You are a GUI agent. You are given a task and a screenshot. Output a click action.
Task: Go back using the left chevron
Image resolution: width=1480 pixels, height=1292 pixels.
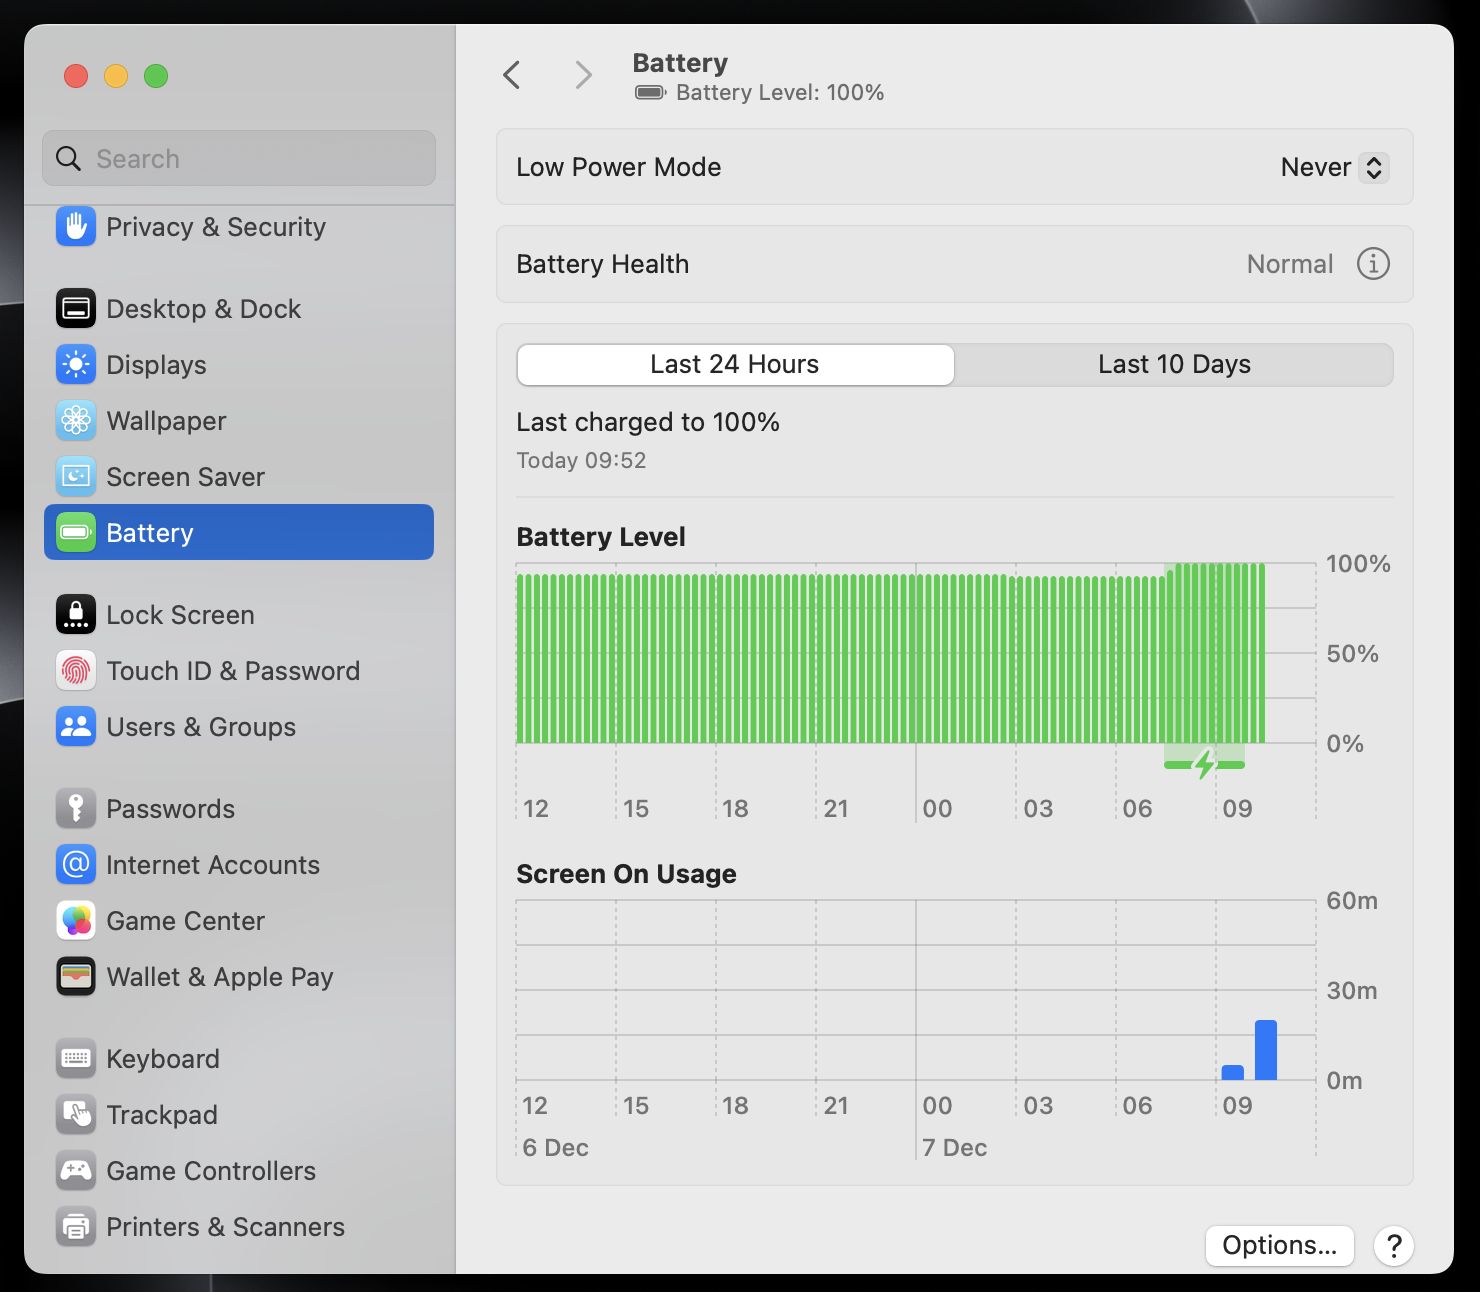pos(512,75)
